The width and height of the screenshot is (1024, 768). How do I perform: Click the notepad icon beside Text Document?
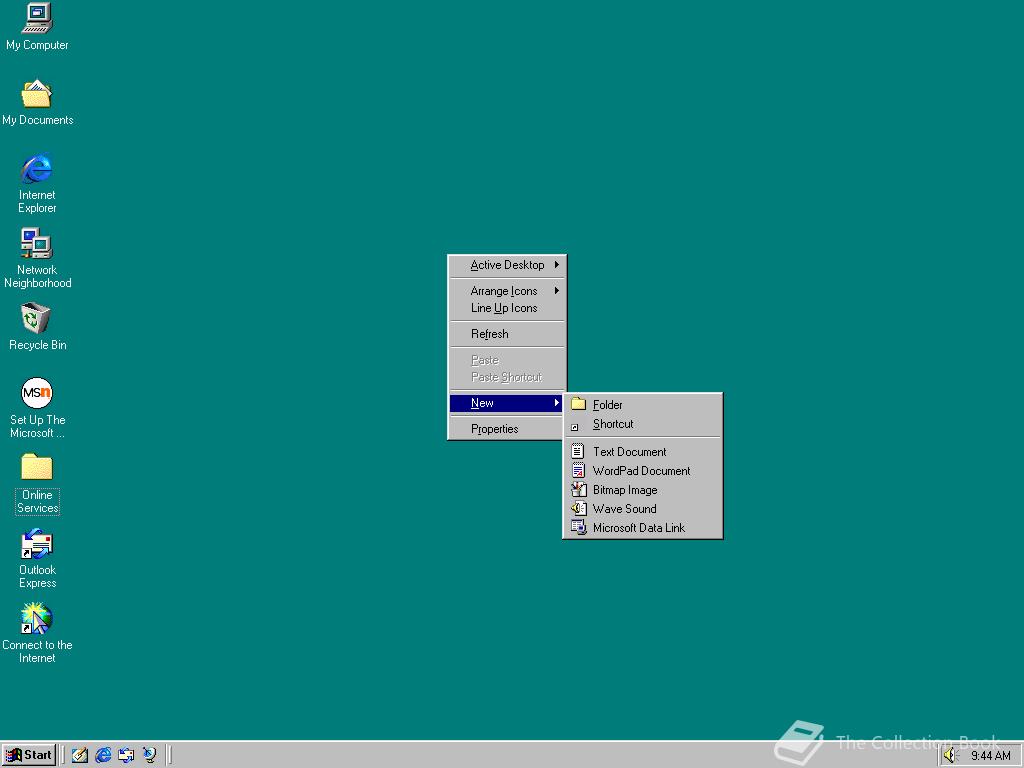pyautogui.click(x=577, y=451)
